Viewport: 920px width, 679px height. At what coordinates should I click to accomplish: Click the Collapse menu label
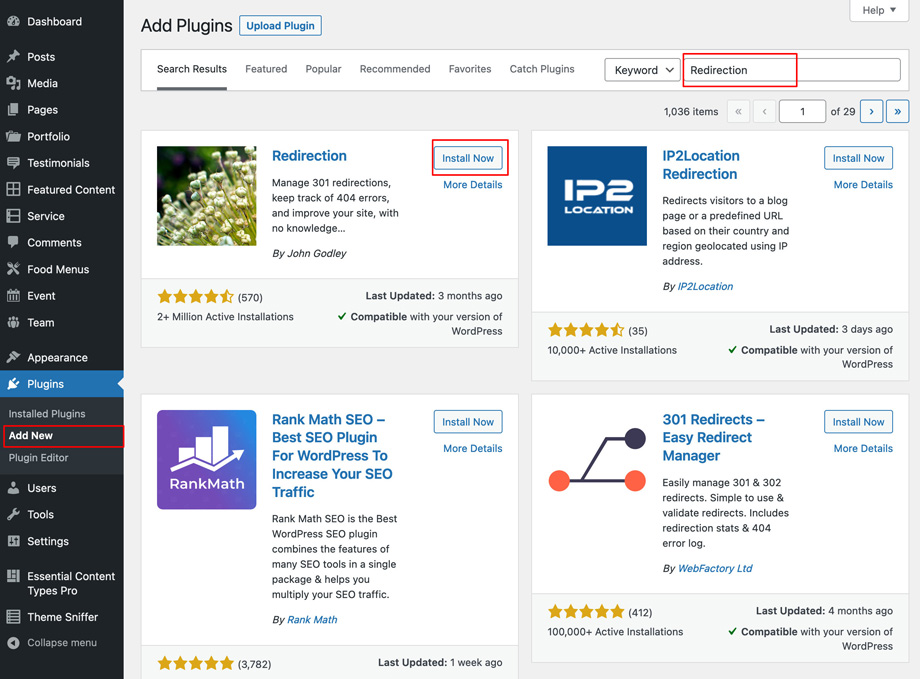62,643
